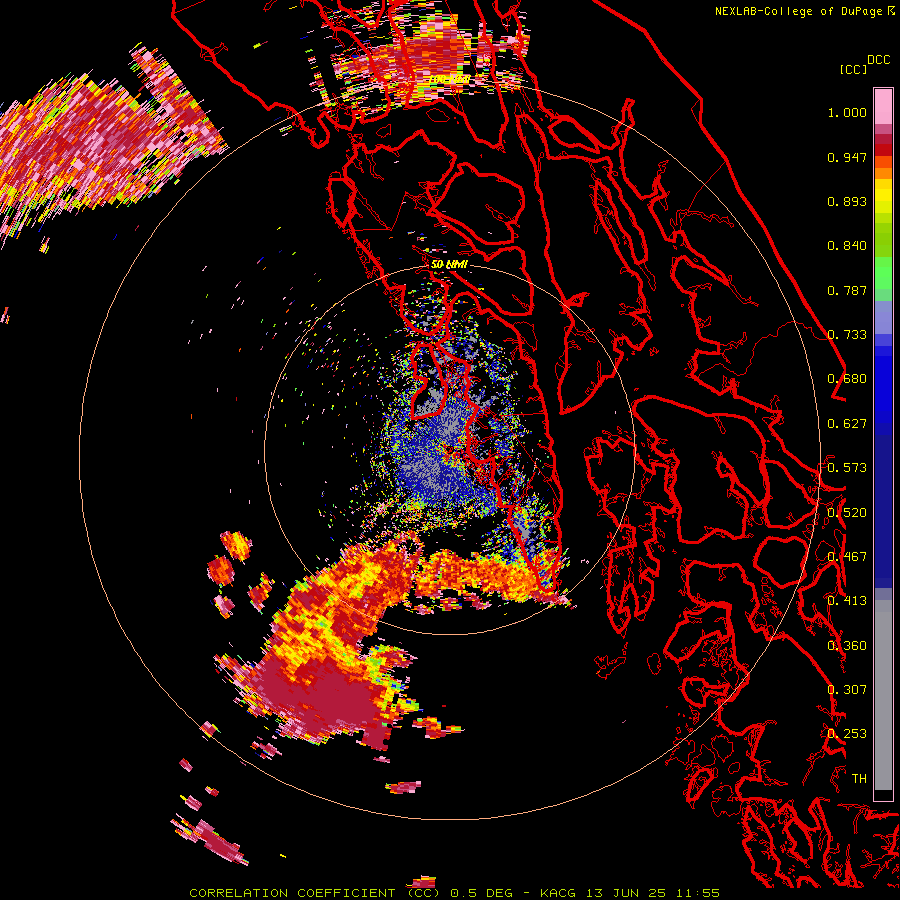This screenshot has height=900, width=900.
Task: Select the 0.787 legend value
Action: 847,290
